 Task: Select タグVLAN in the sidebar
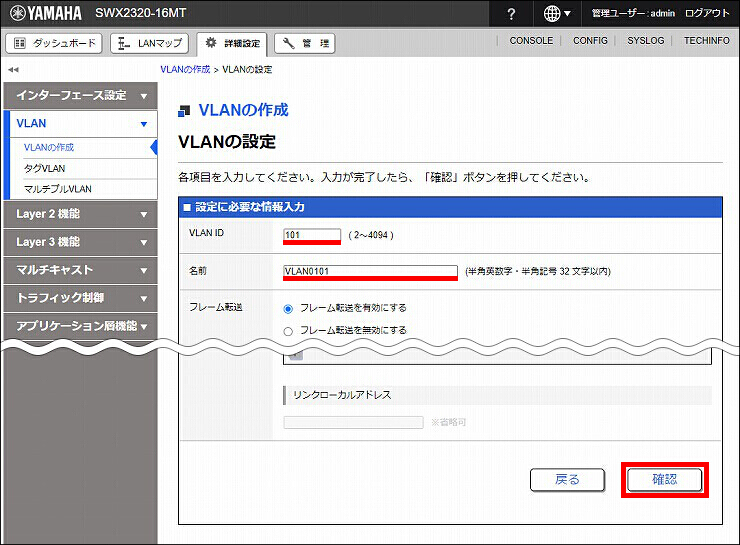[x=44, y=168]
